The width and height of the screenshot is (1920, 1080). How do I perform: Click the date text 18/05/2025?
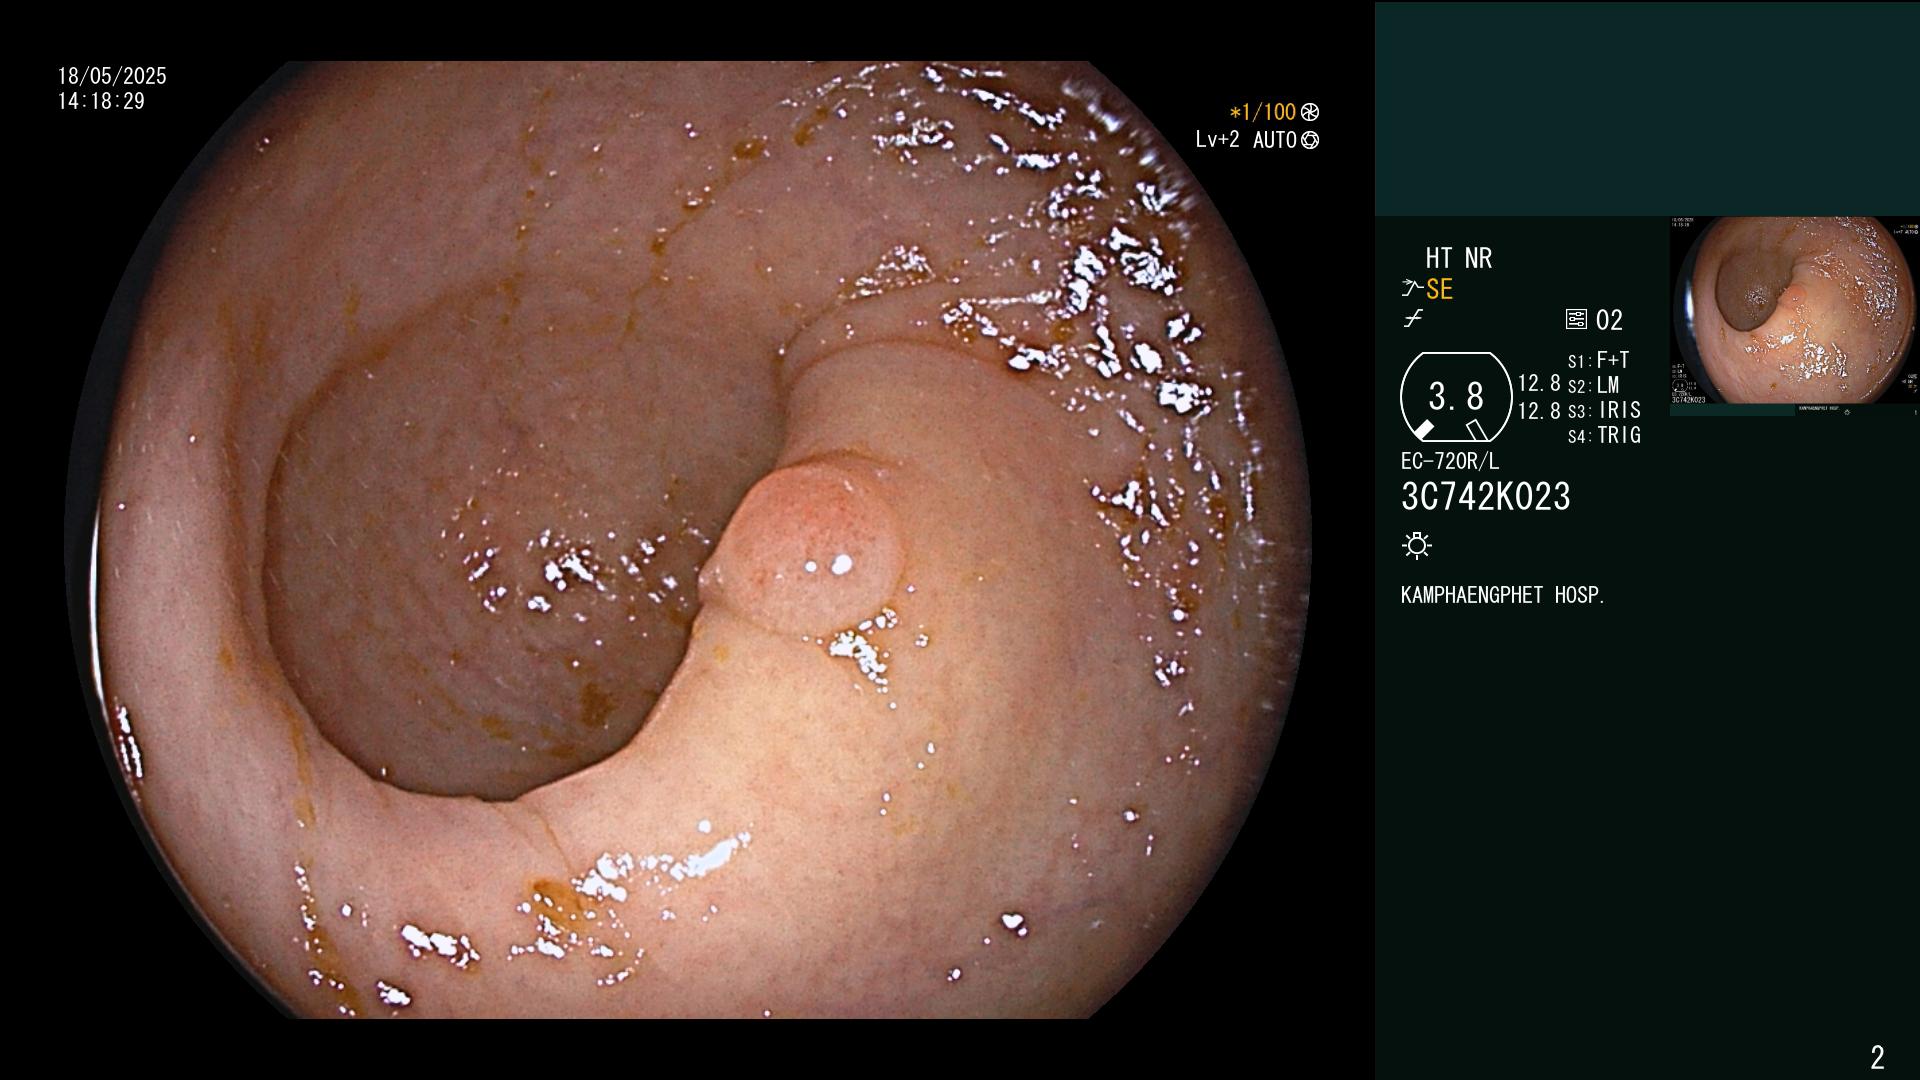112,76
